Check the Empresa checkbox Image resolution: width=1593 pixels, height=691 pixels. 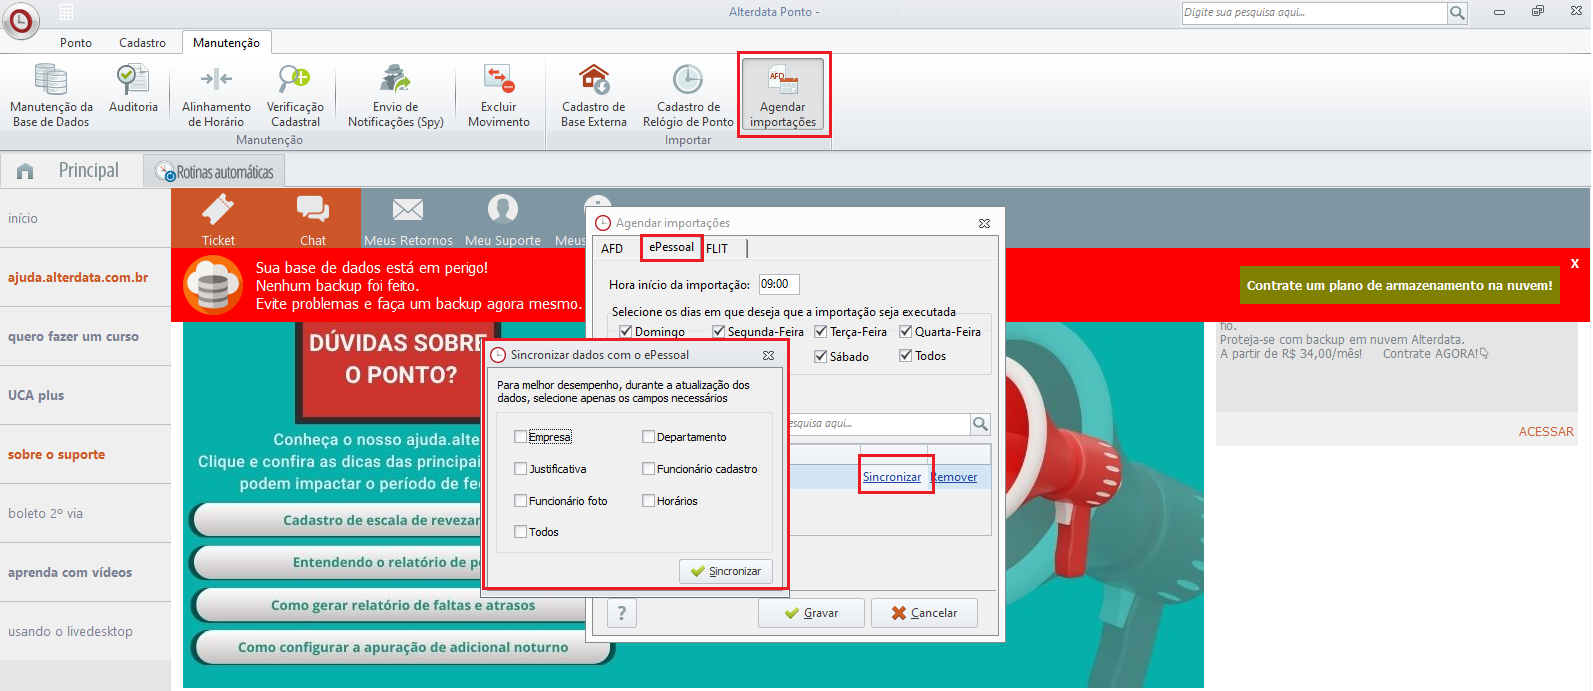(x=520, y=437)
